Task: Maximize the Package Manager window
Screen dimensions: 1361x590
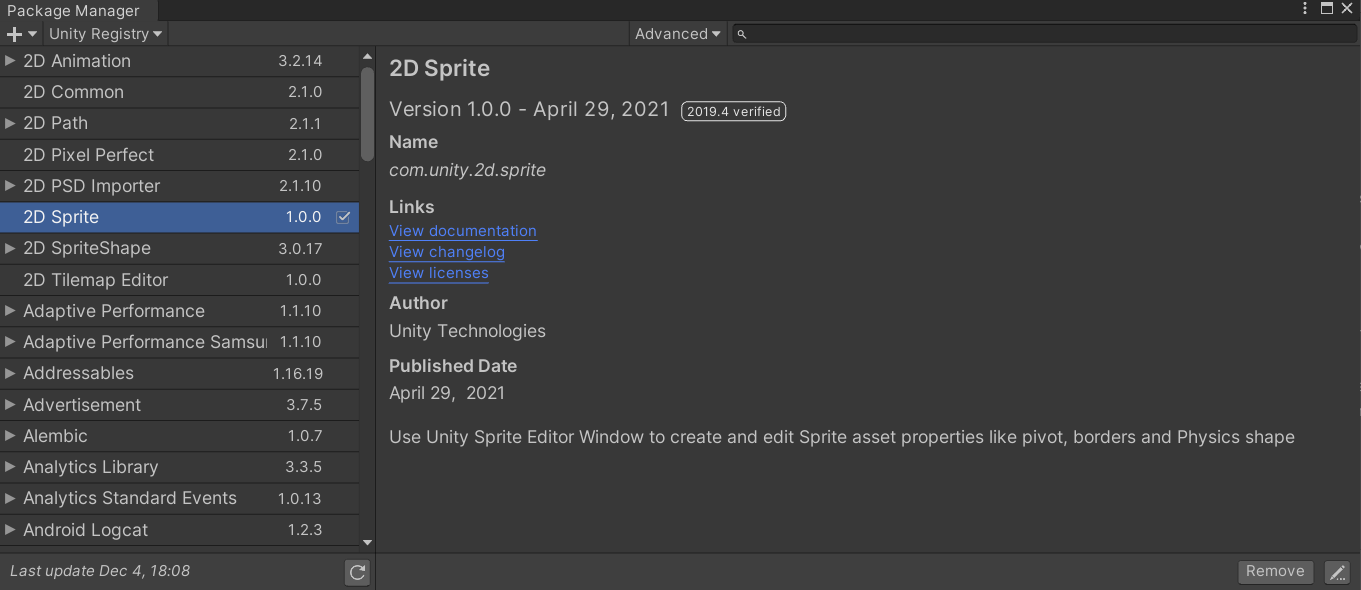Action: point(1327,8)
